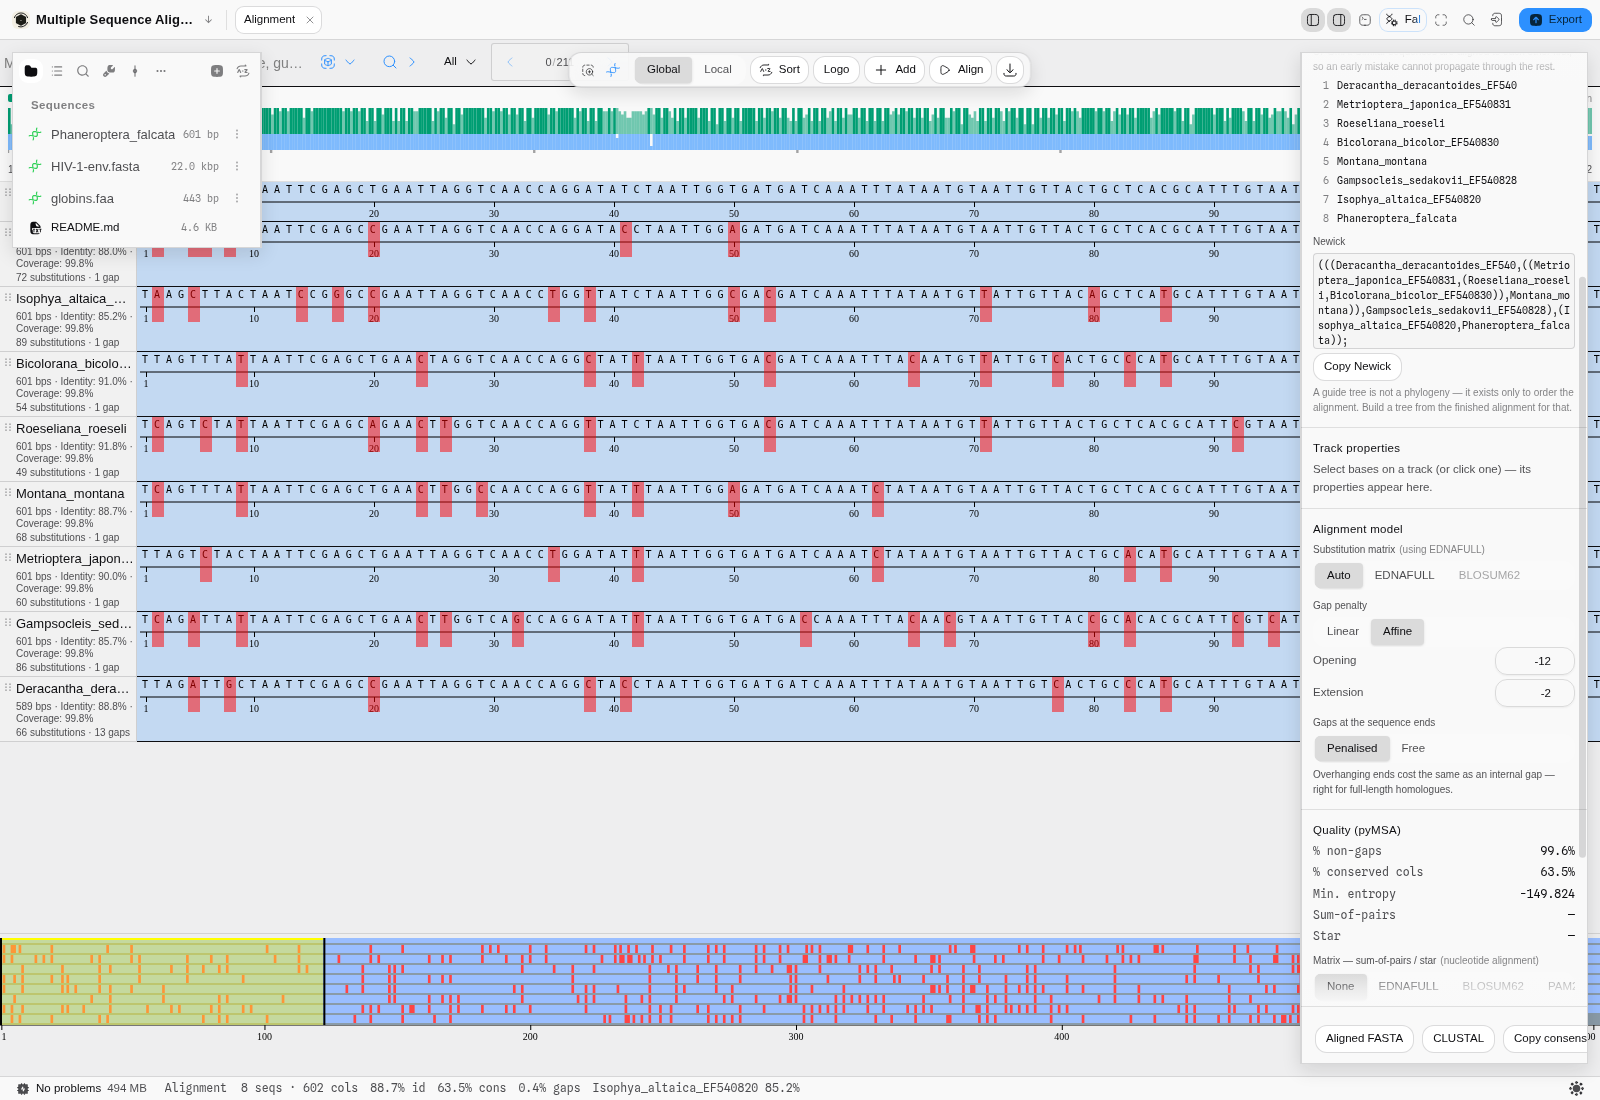Toggle the left sidebar panel icon
The width and height of the screenshot is (1600, 1100).
(1313, 20)
